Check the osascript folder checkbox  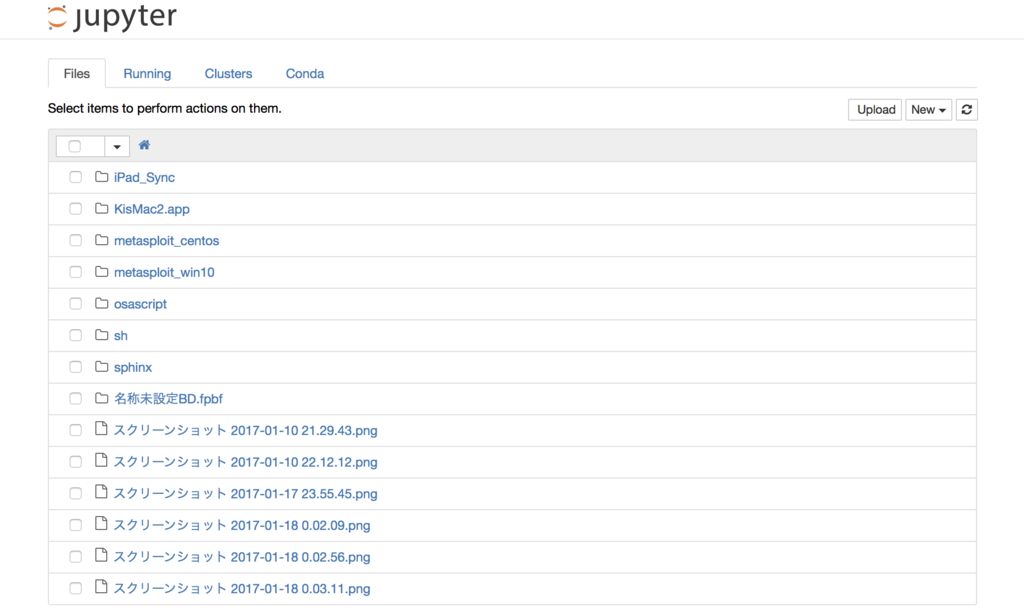tap(76, 304)
